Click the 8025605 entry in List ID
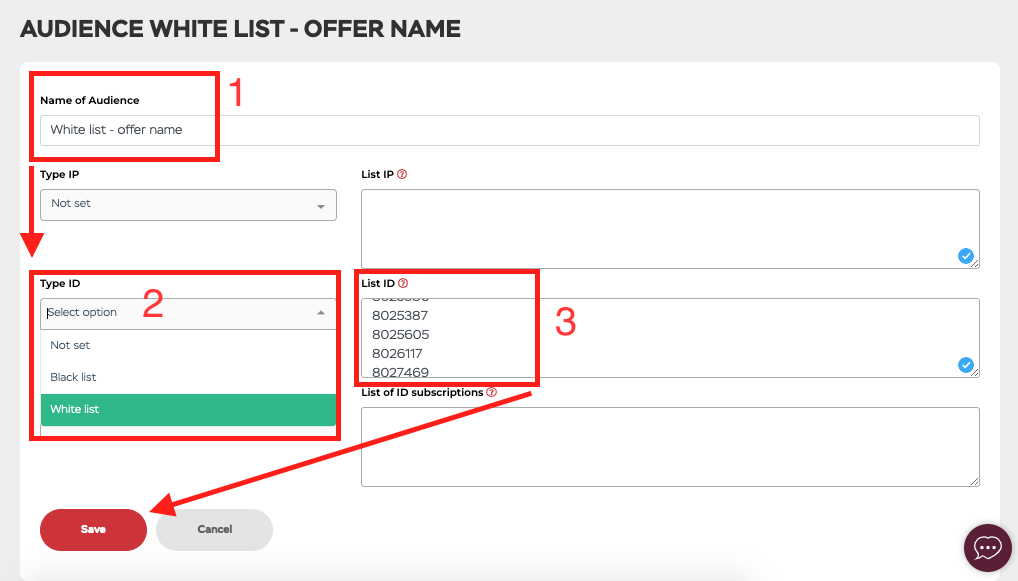1018x581 pixels. pyautogui.click(x=401, y=335)
